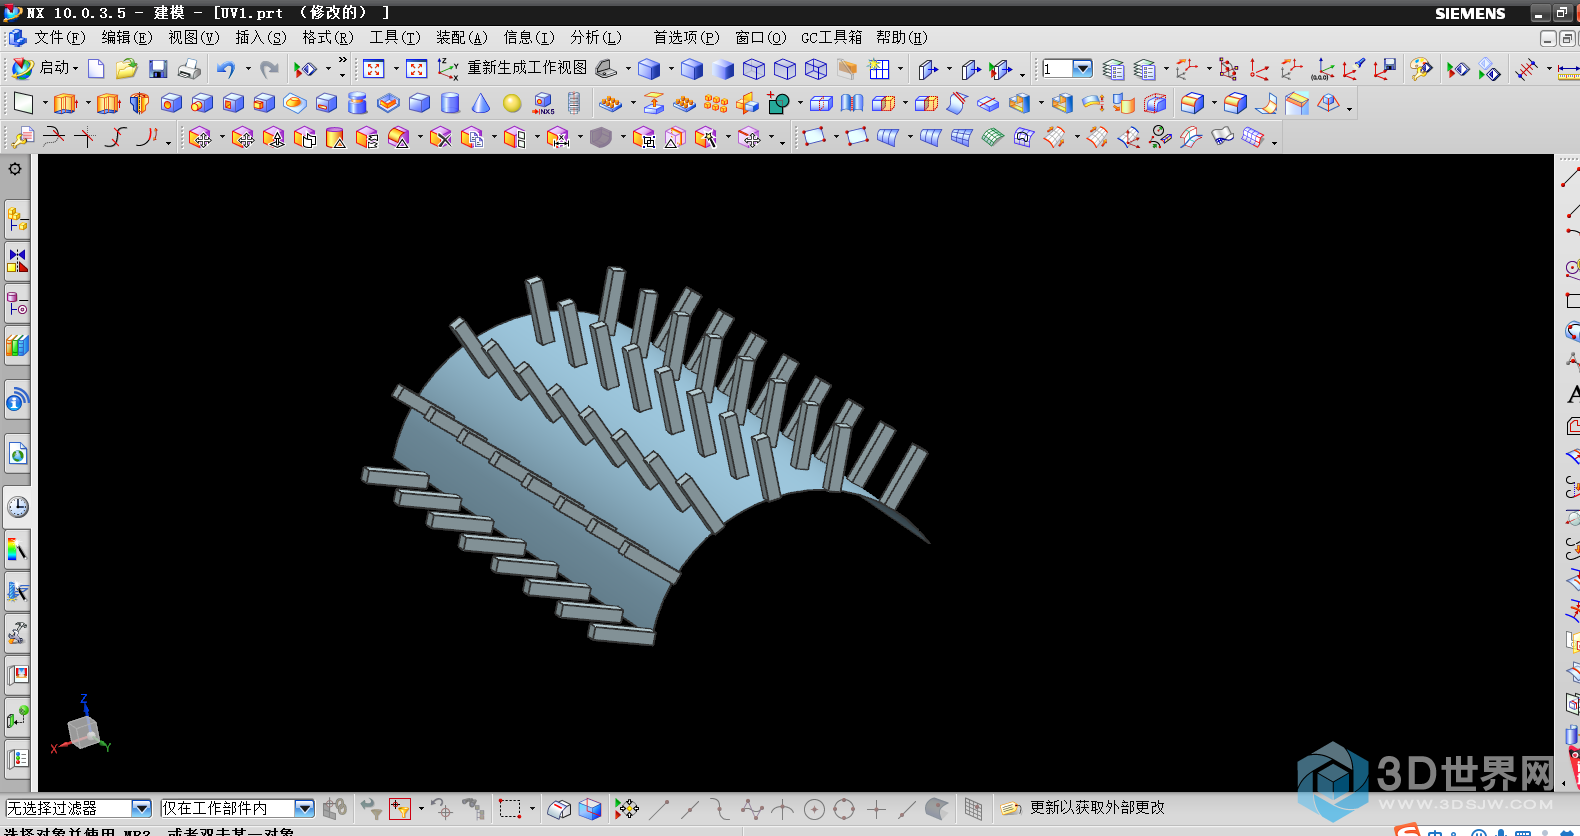Screen dimensions: 1580x836
Task: Click the view triad in graphics window
Action: 81,726
